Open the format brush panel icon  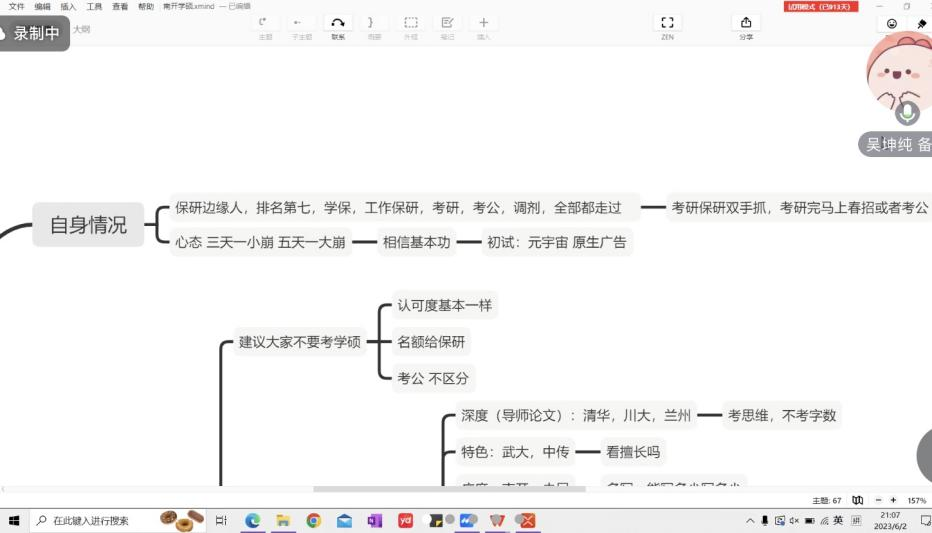point(921,24)
